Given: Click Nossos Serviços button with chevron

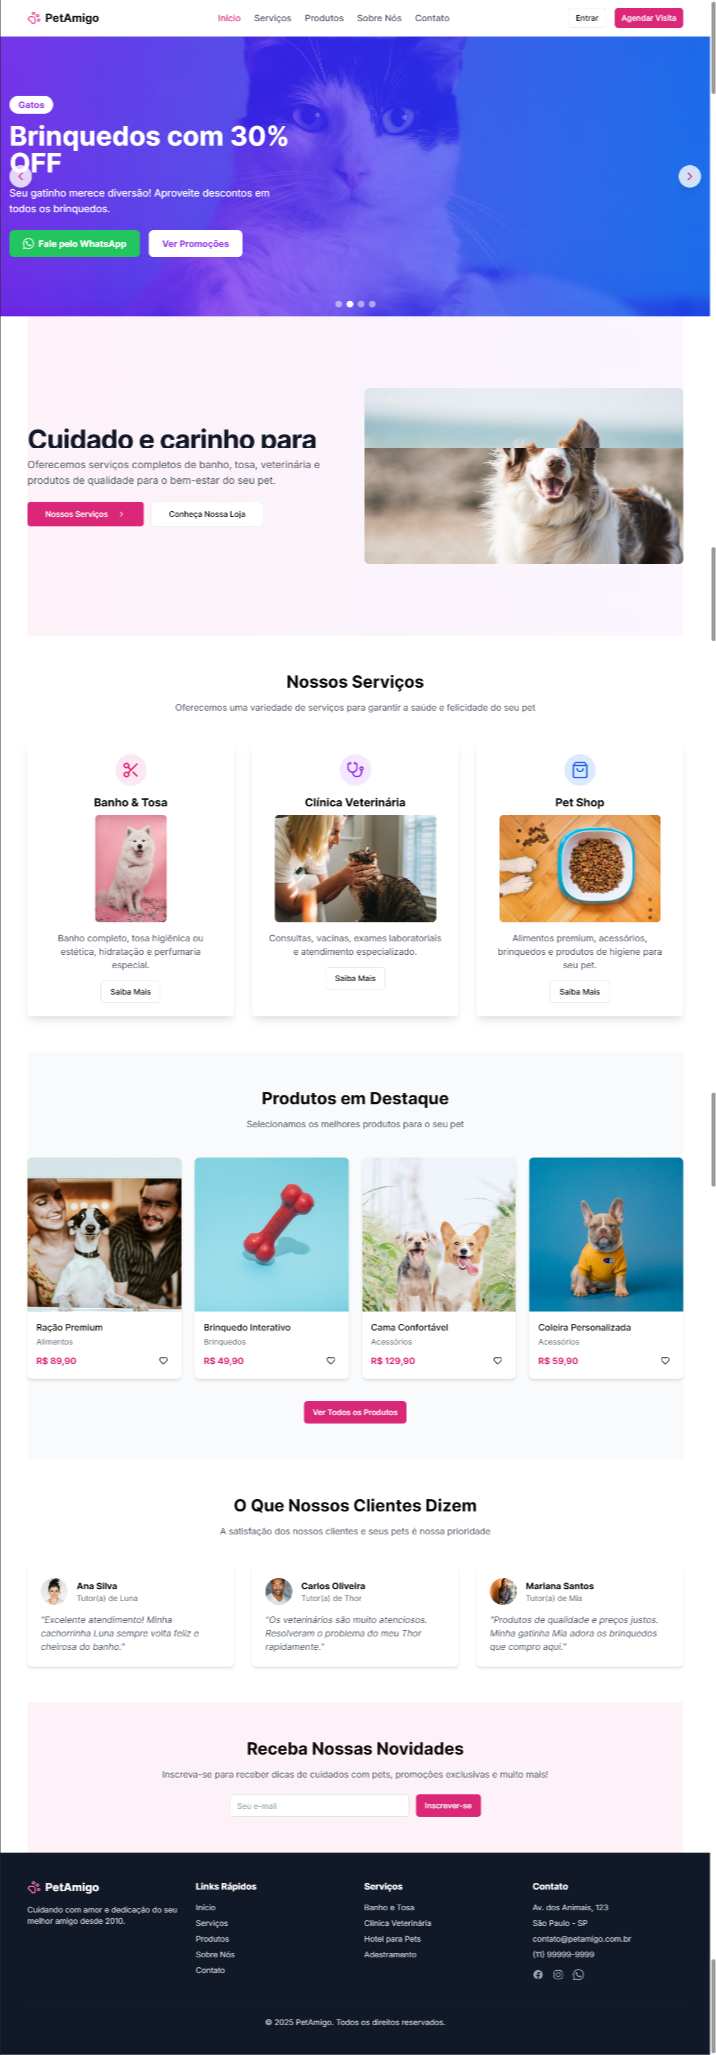Looking at the screenshot, I should 85,514.
